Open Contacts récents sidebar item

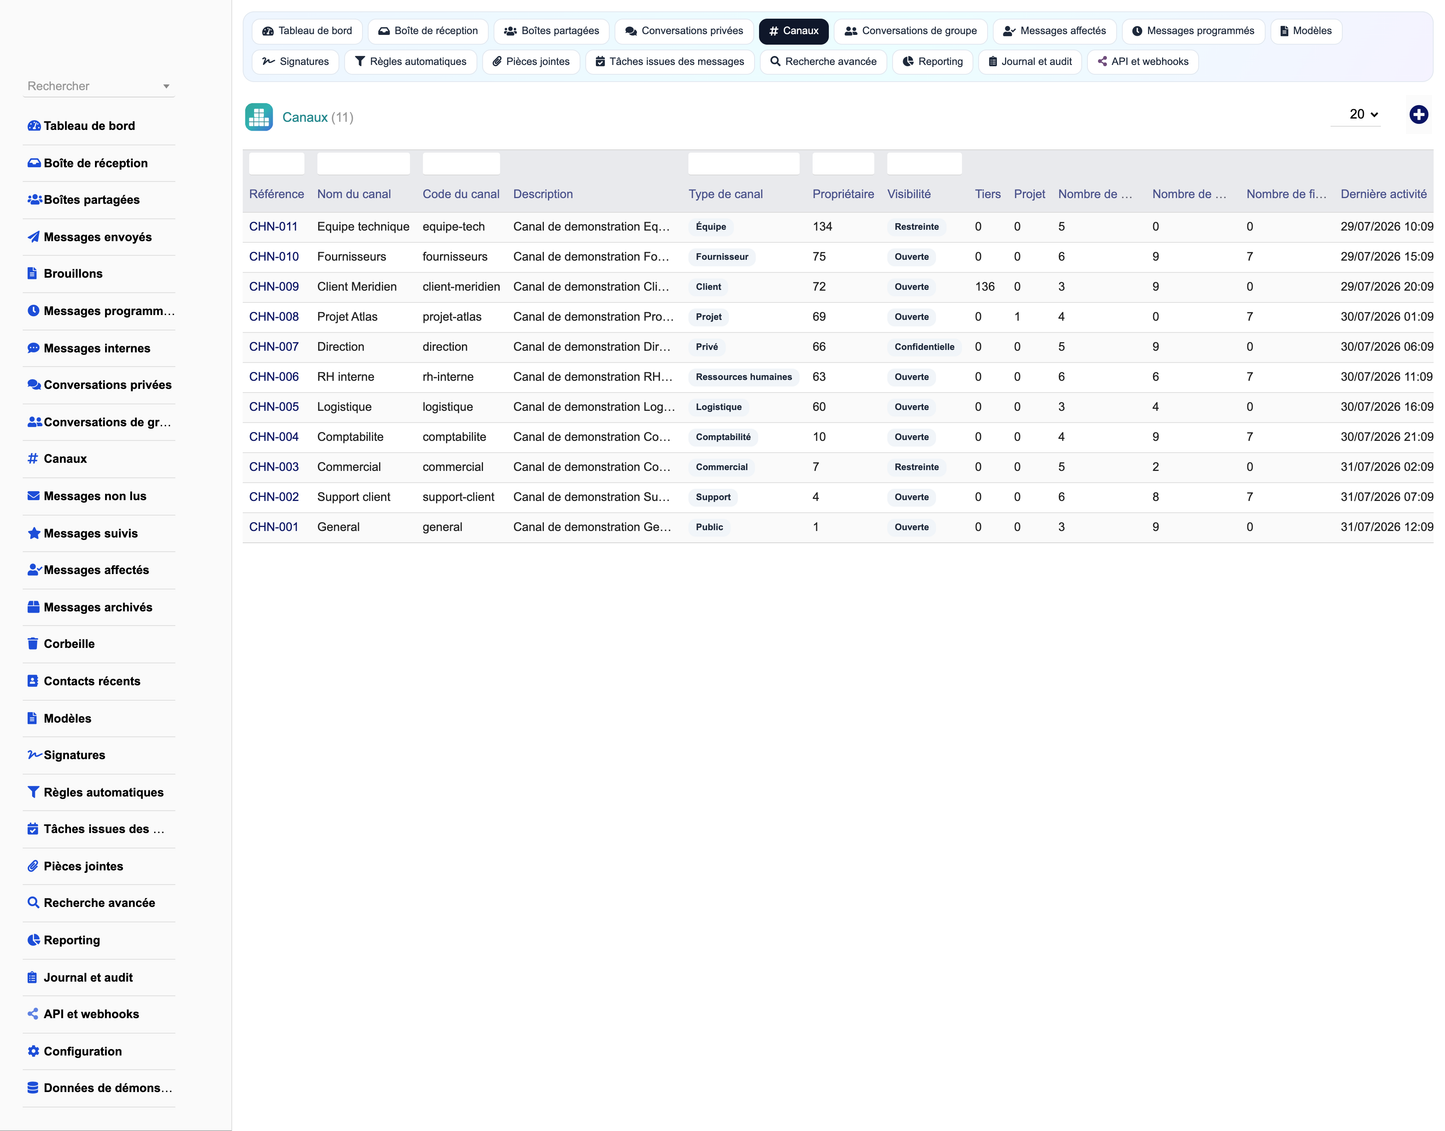point(99,681)
